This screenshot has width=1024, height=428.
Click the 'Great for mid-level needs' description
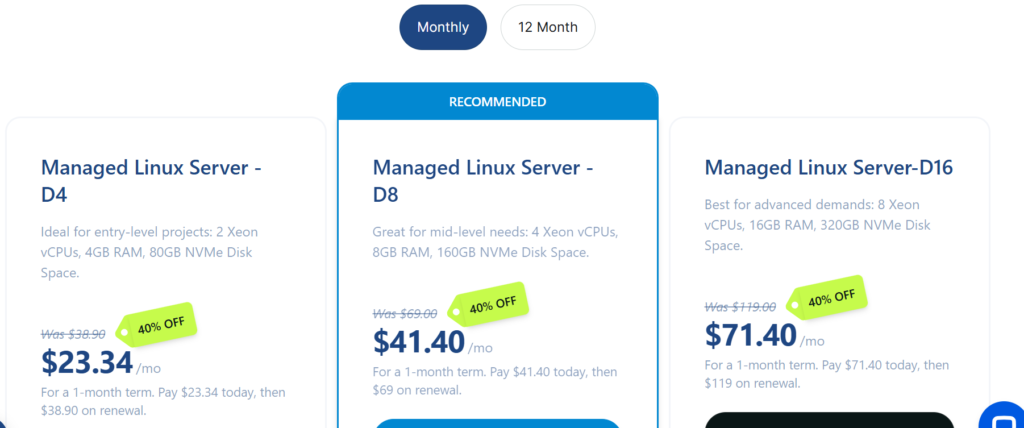[495, 242]
